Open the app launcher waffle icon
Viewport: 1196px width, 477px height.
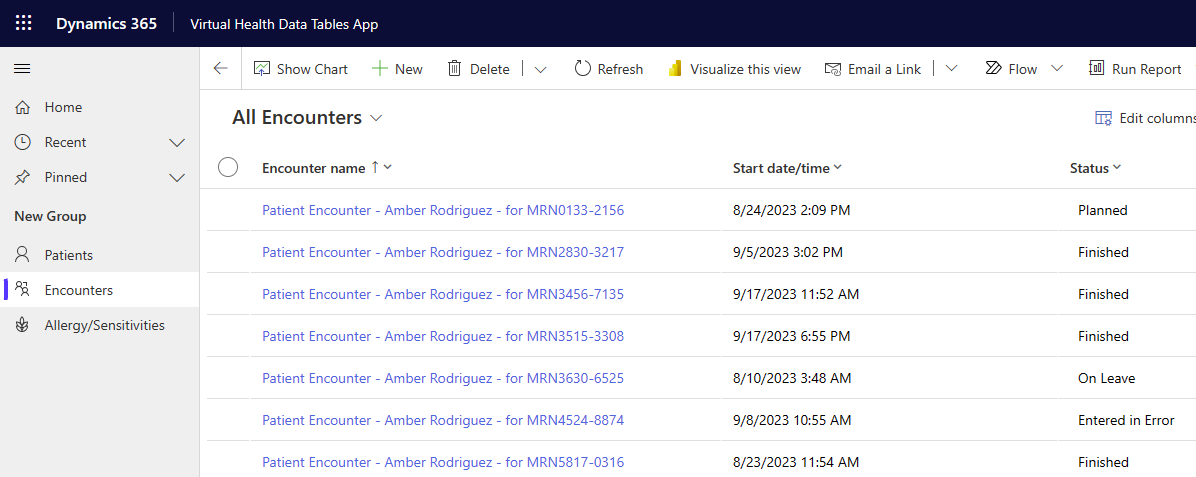tap(24, 23)
